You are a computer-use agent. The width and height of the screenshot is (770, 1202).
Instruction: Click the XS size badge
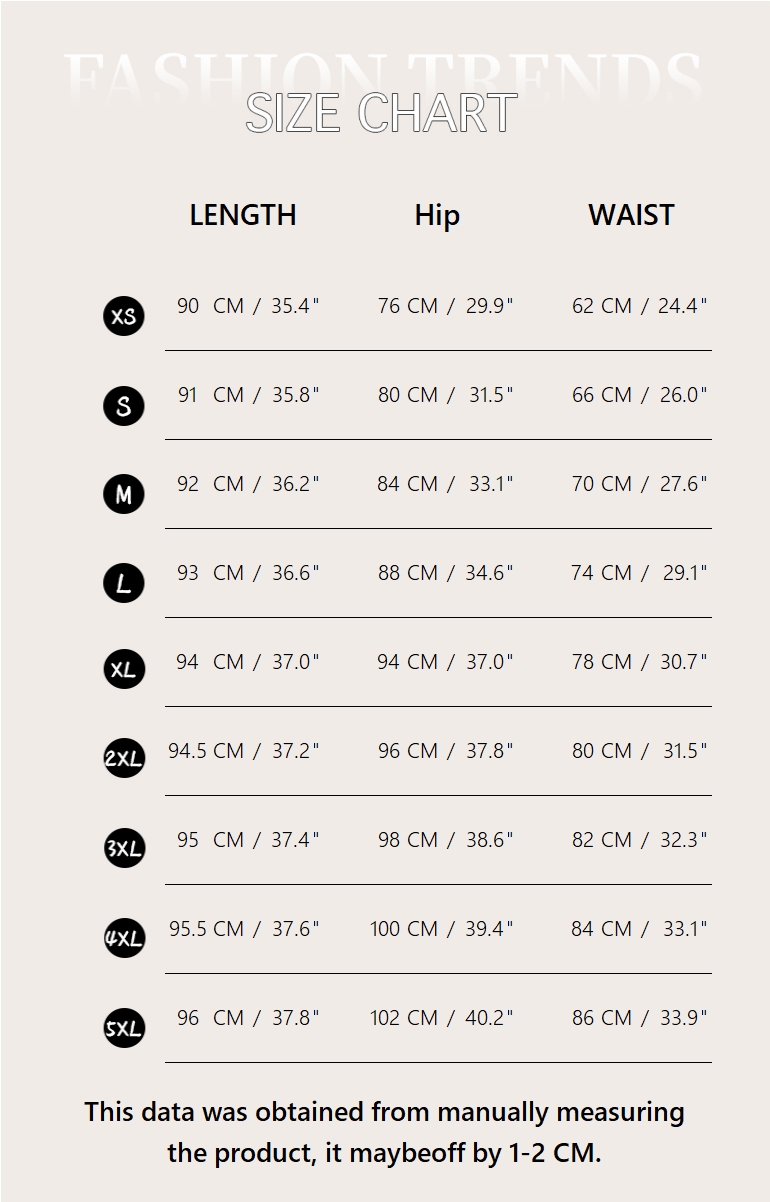pyautogui.click(x=124, y=316)
